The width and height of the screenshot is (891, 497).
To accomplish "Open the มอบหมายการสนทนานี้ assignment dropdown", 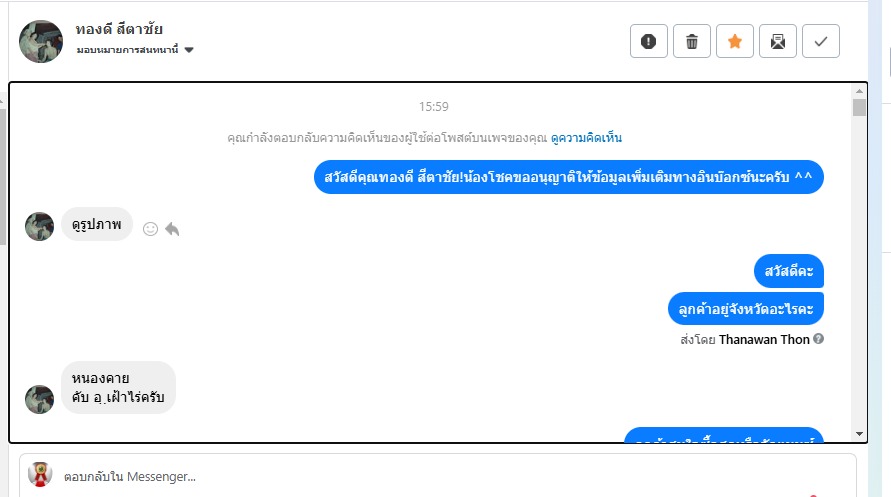I will tap(135, 50).
